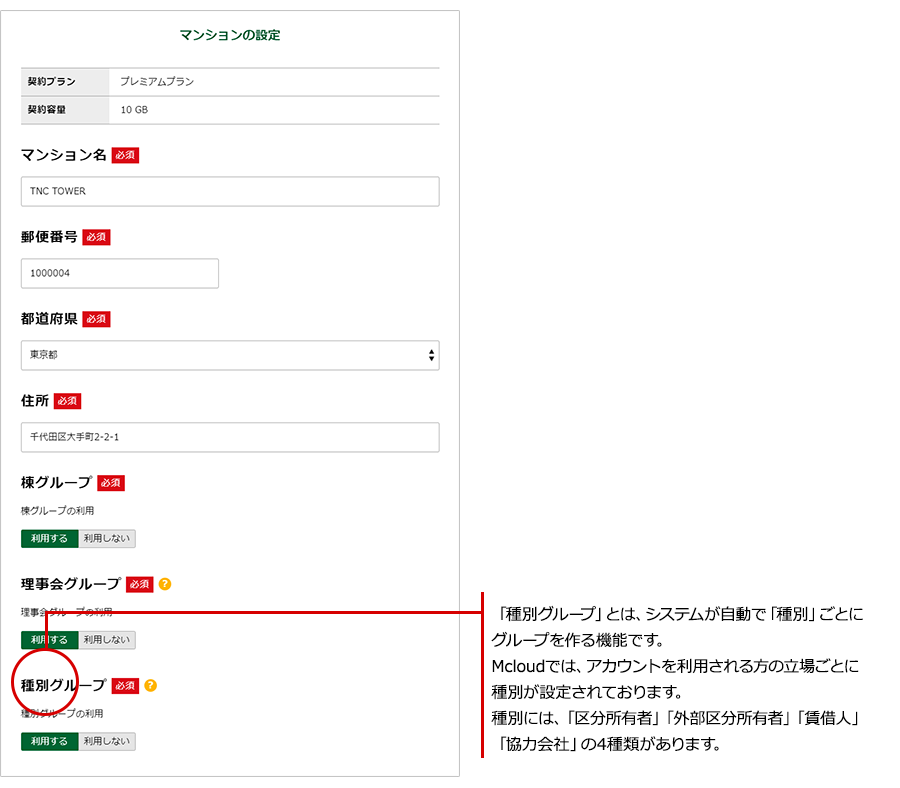Enable 利用する under 棟グループの利用
900x788 pixels.
tap(49, 538)
